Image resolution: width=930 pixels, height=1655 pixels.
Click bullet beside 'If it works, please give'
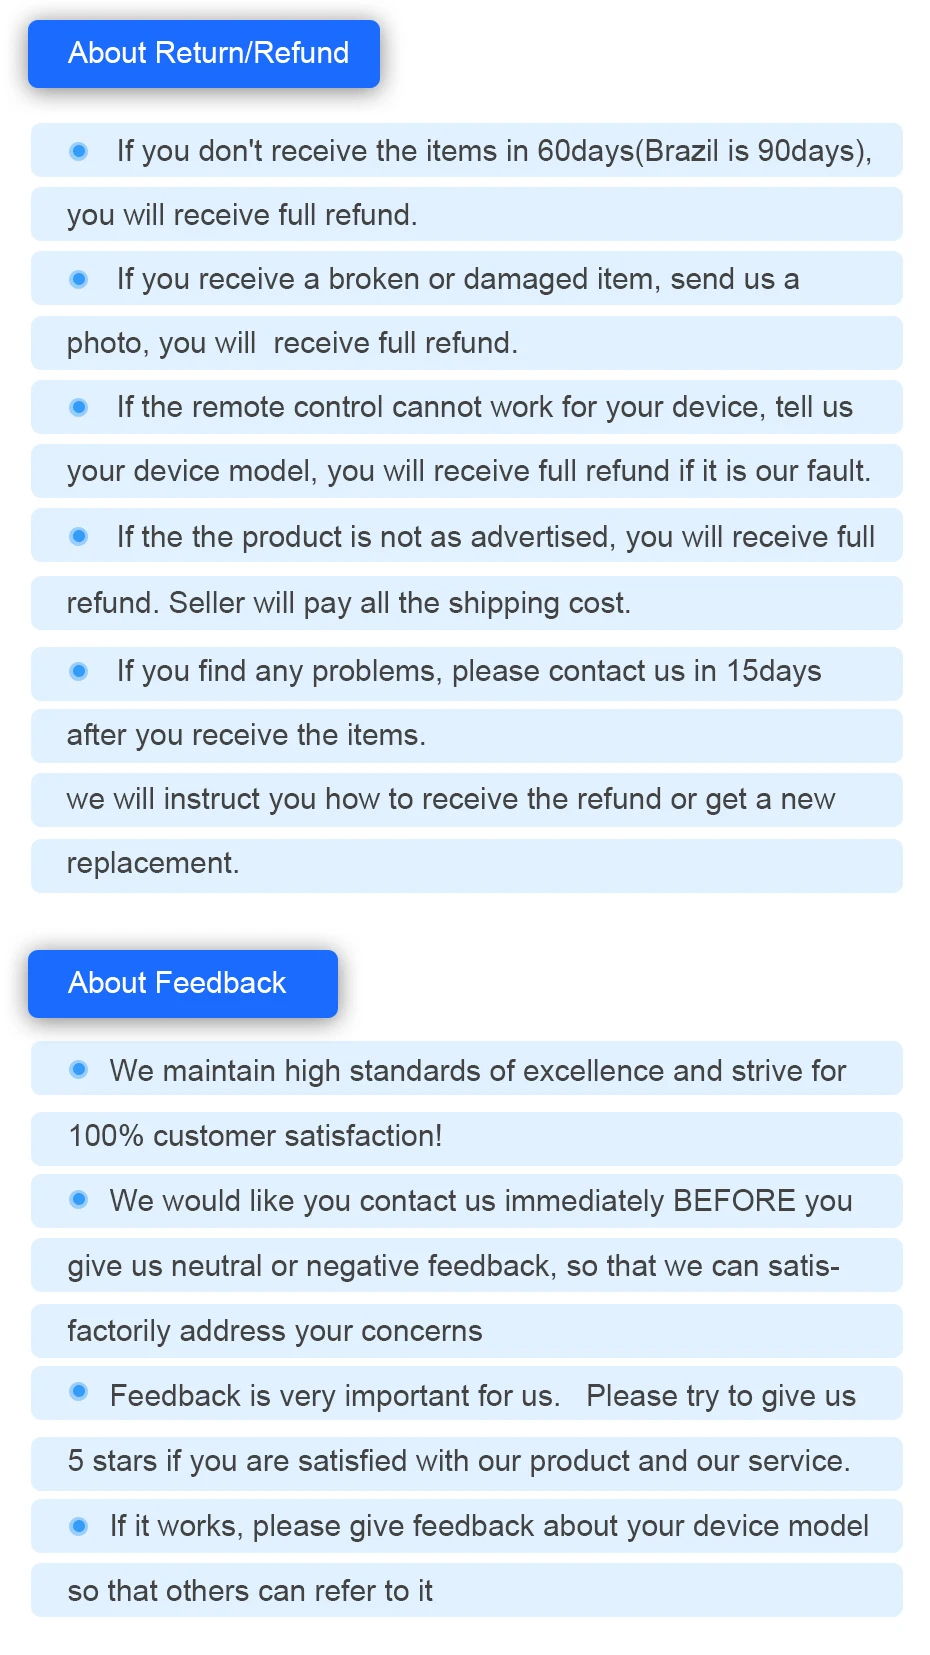tap(79, 1526)
